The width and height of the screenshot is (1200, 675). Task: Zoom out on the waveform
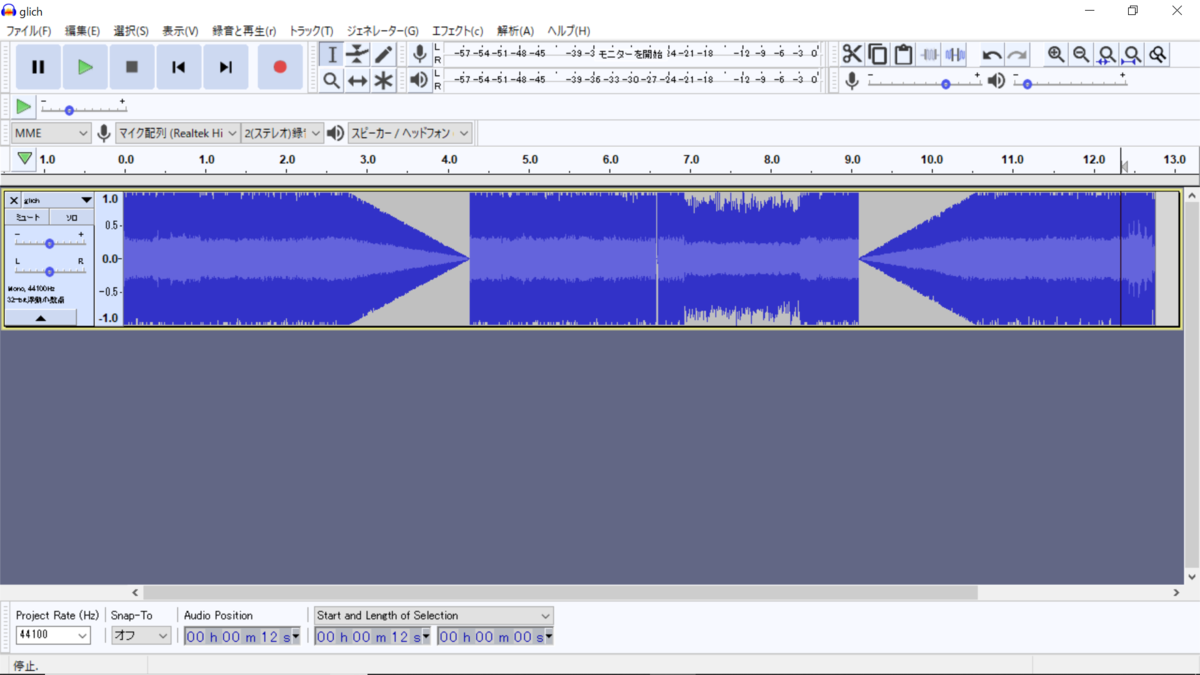(x=1081, y=54)
